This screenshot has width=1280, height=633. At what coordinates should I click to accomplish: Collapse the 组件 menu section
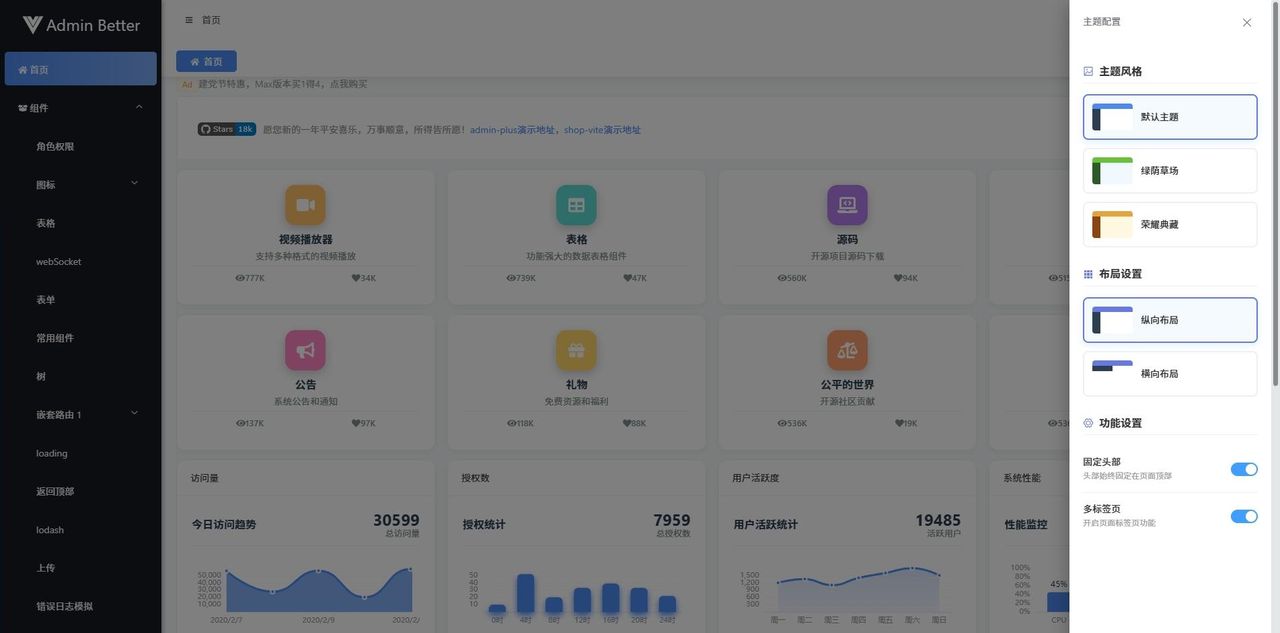(x=137, y=105)
